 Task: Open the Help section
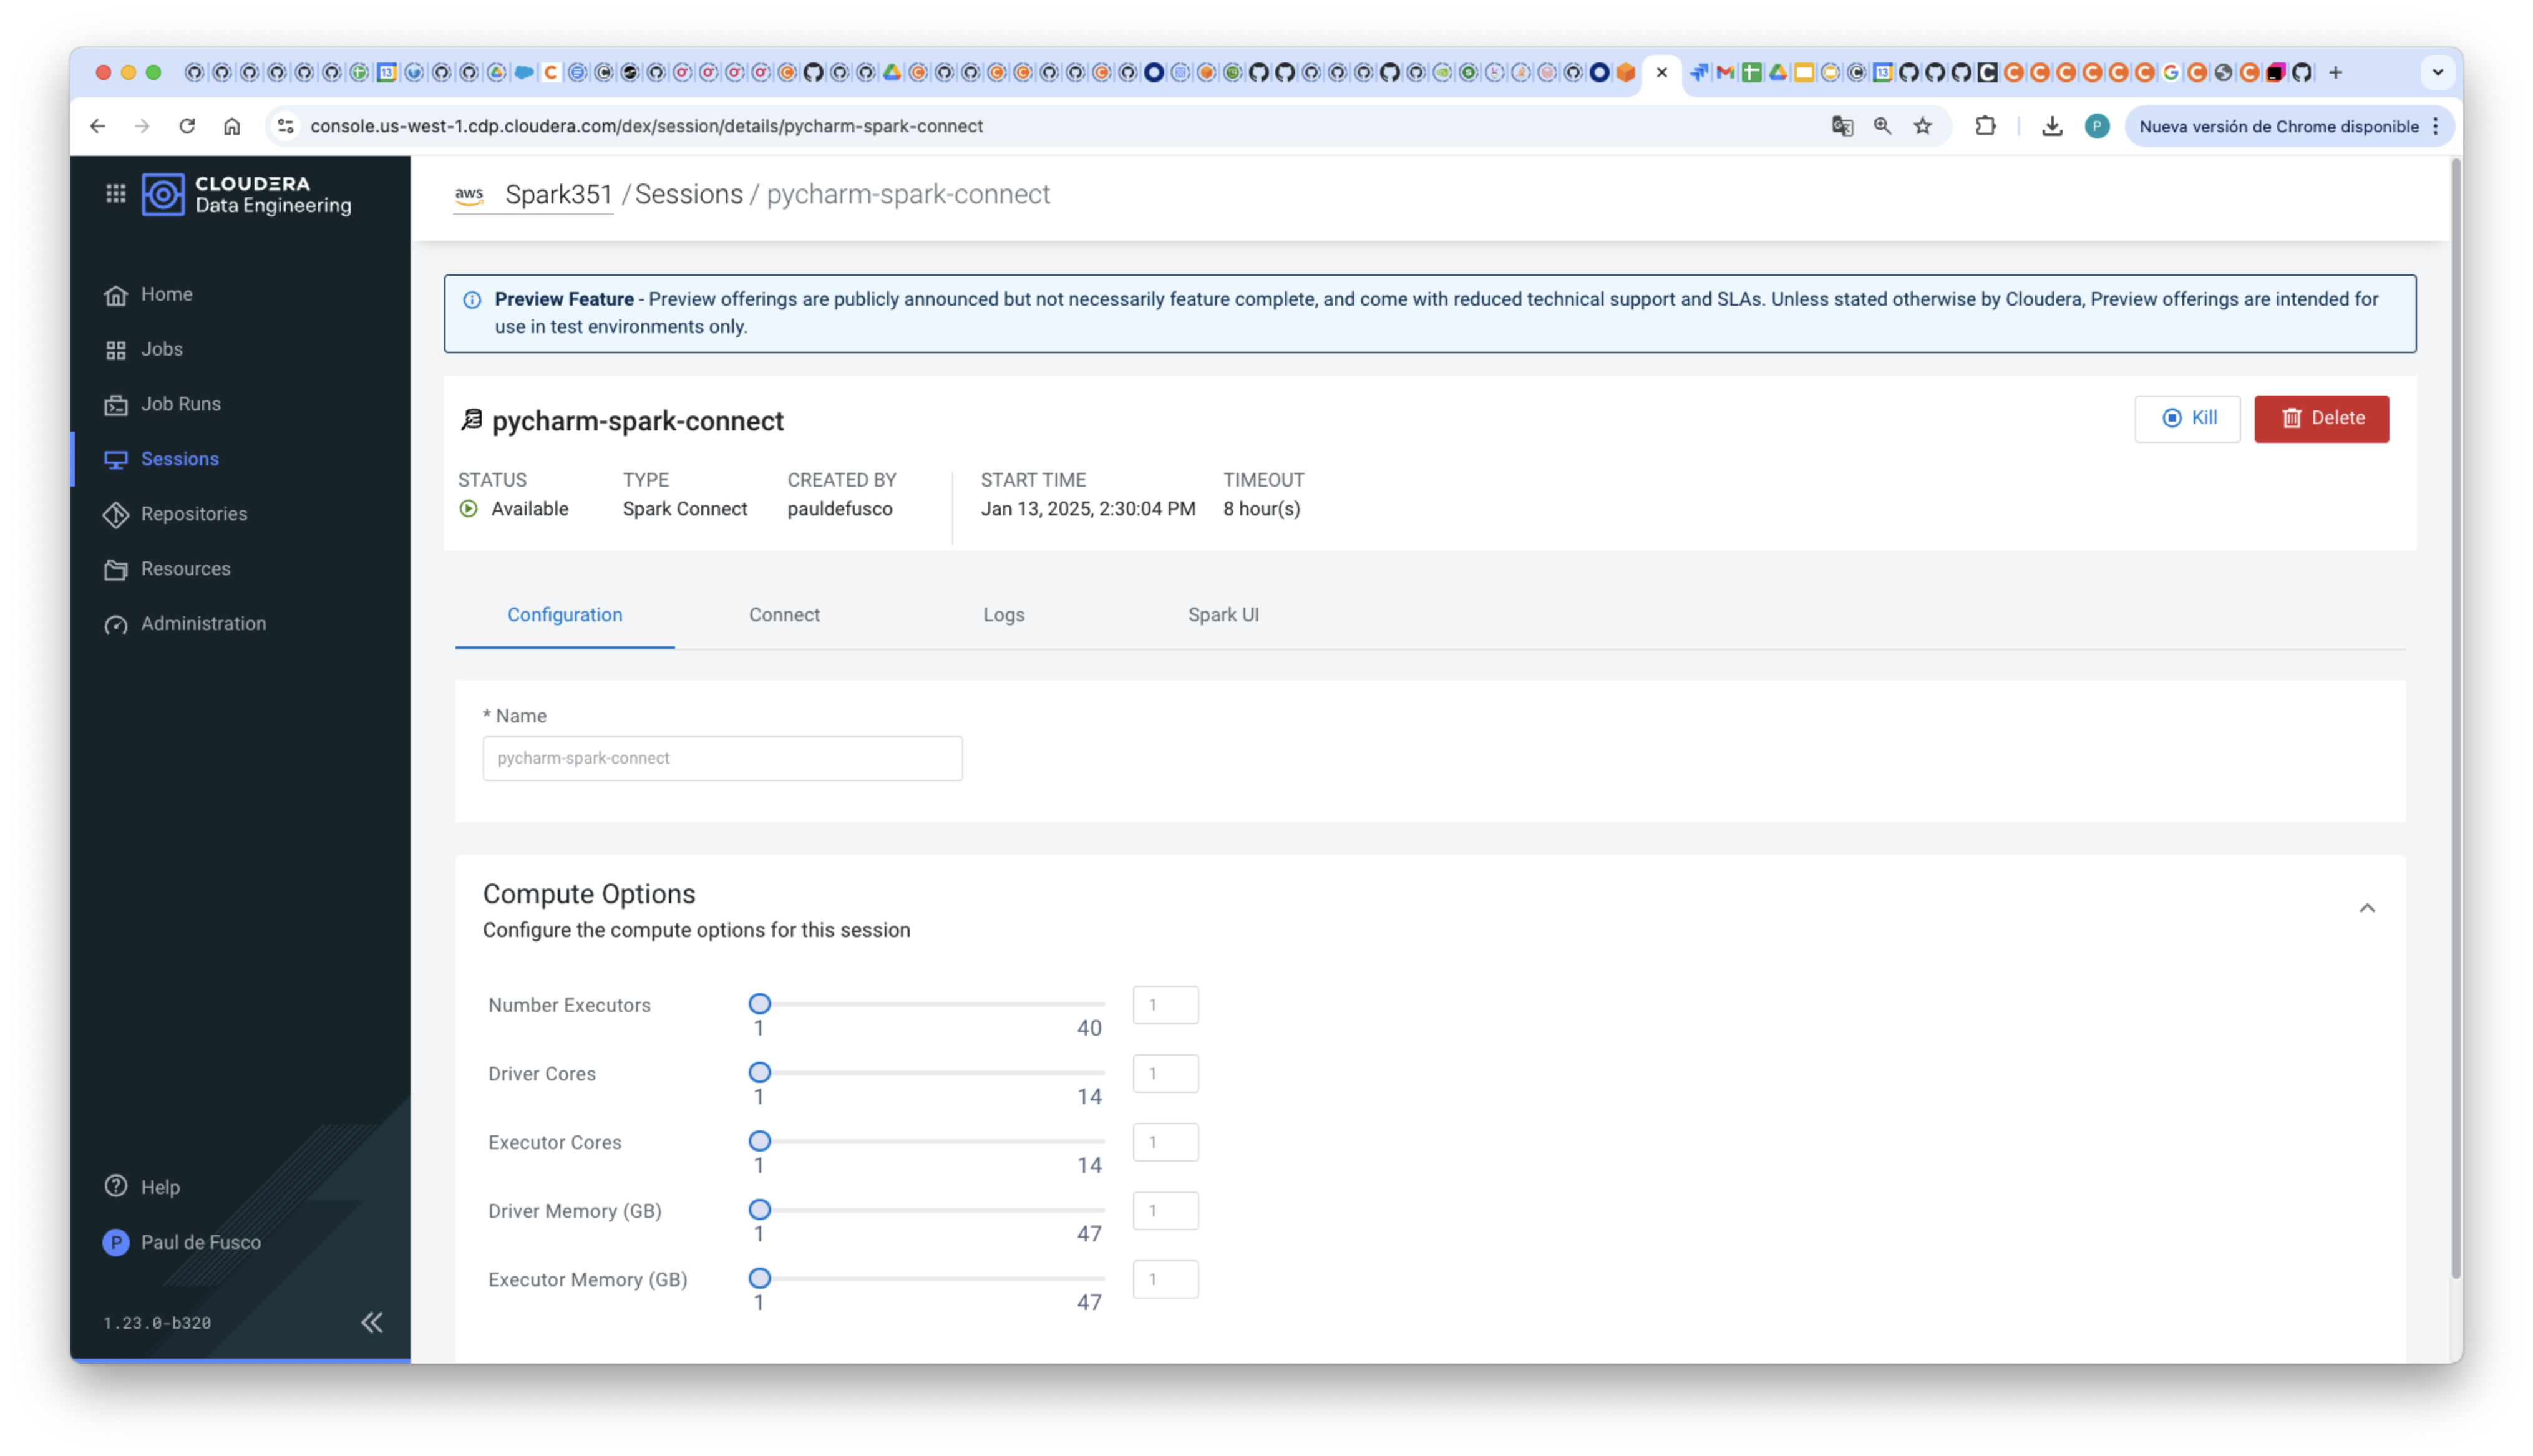coord(159,1186)
